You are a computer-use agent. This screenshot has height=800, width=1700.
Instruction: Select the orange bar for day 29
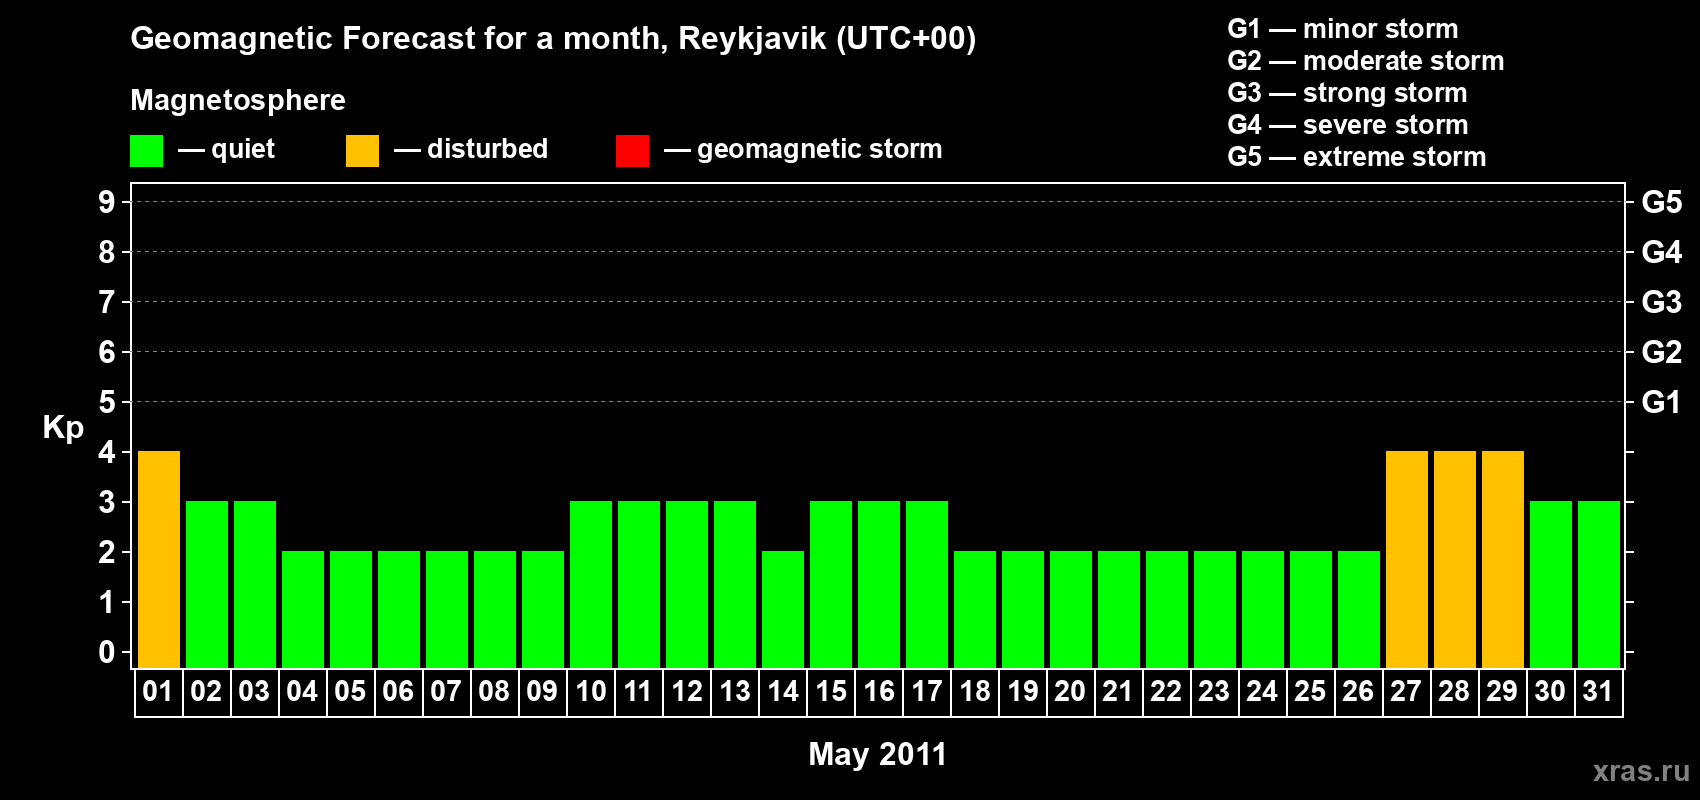click(1503, 559)
